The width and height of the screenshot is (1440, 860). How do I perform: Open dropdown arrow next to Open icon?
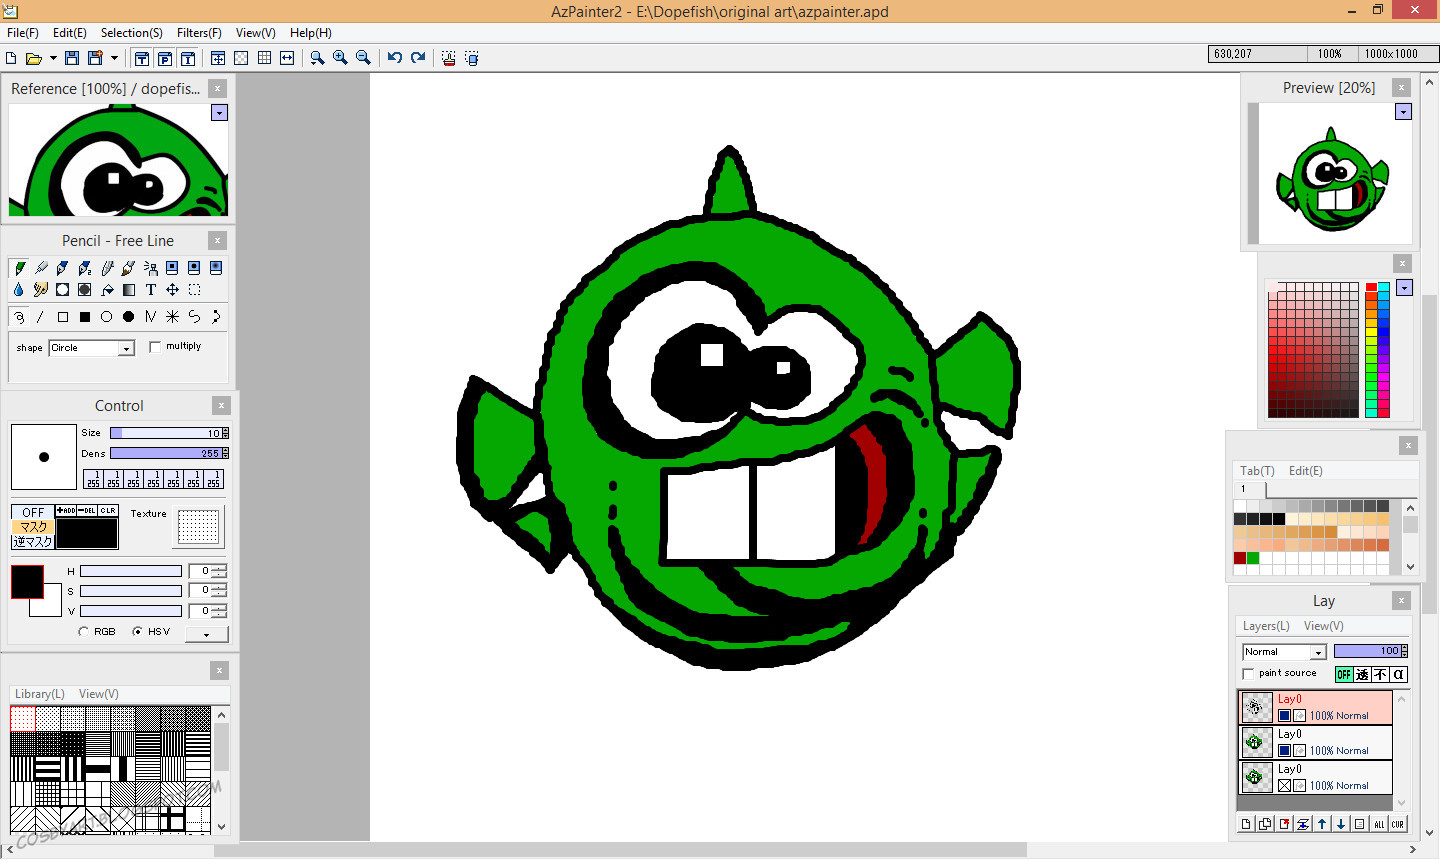pos(52,58)
